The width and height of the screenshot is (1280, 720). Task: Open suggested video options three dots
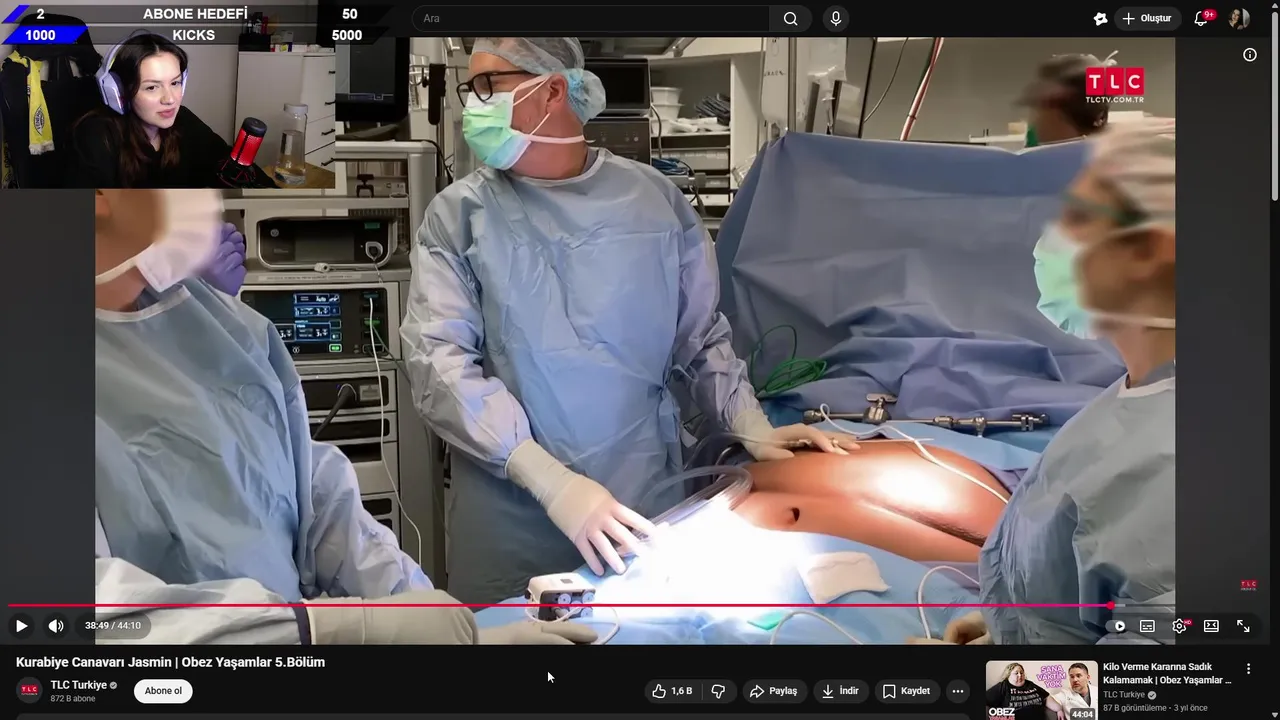1248,668
